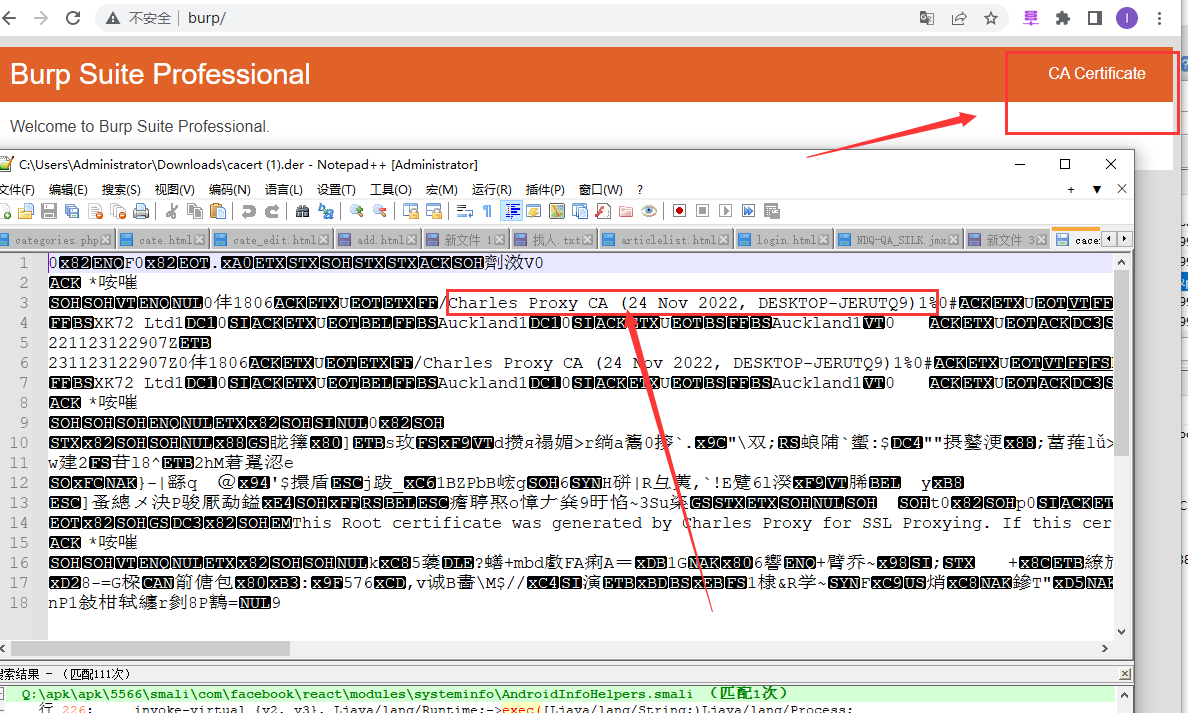
Task: Click the Zoom In magnifier icon
Action: [x=356, y=211]
